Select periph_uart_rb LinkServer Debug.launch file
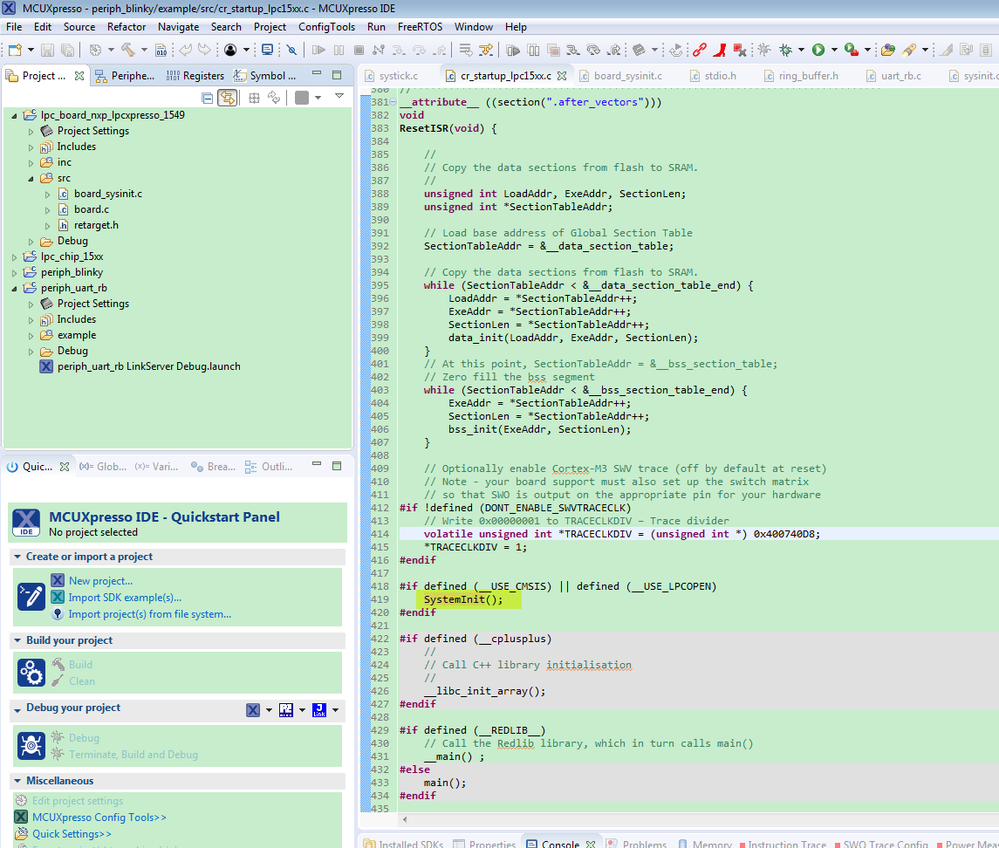 pos(148,366)
